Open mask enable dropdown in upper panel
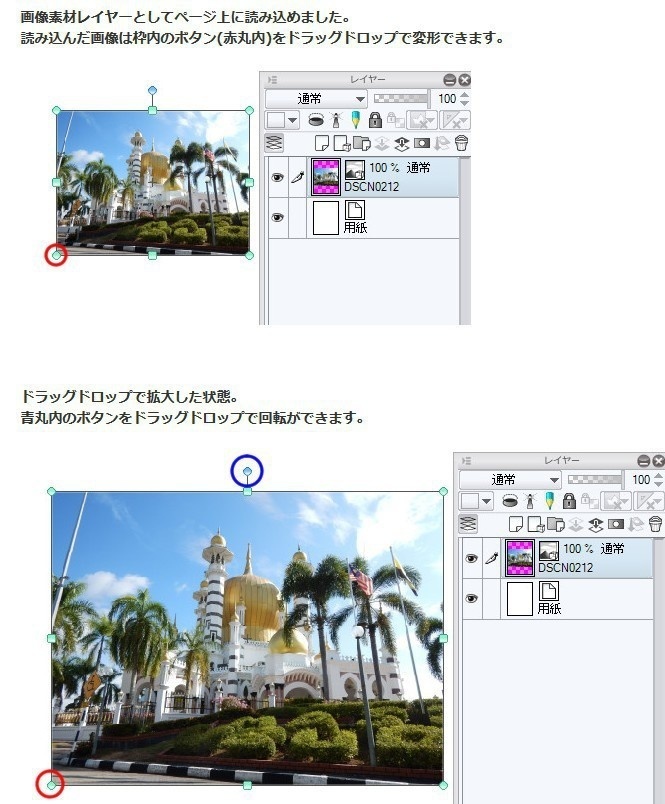Screen dimensions: 665x804 coord(422,120)
